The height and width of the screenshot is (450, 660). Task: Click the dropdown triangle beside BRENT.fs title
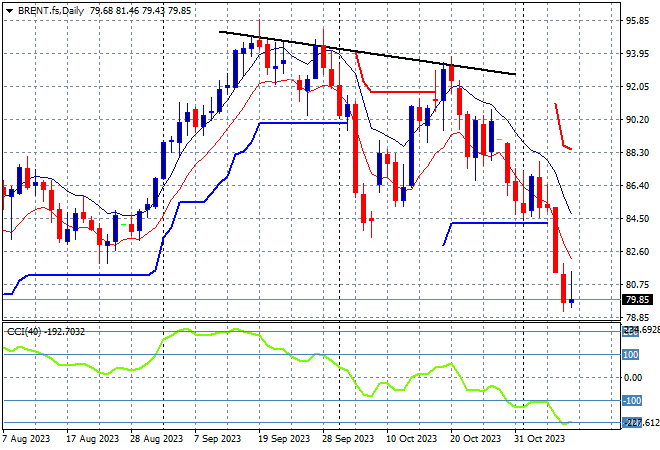pyautogui.click(x=9, y=11)
